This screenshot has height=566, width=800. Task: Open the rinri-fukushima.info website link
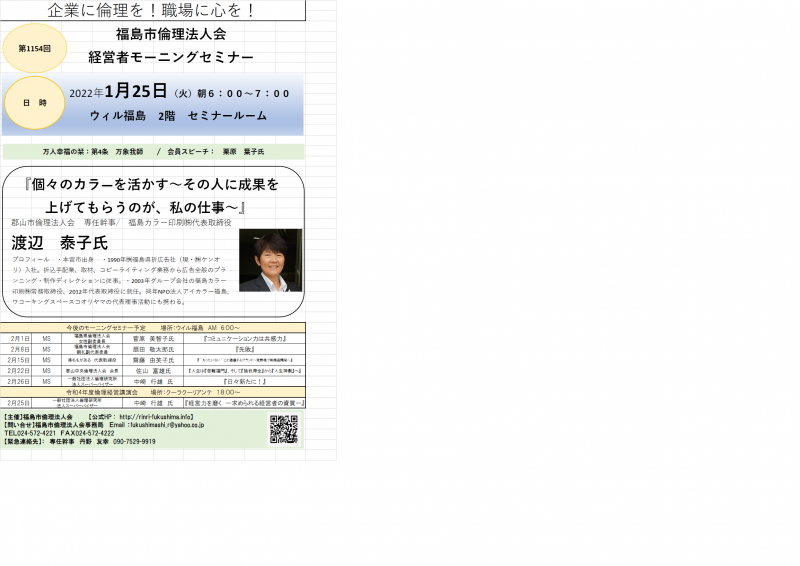[x=156, y=416]
